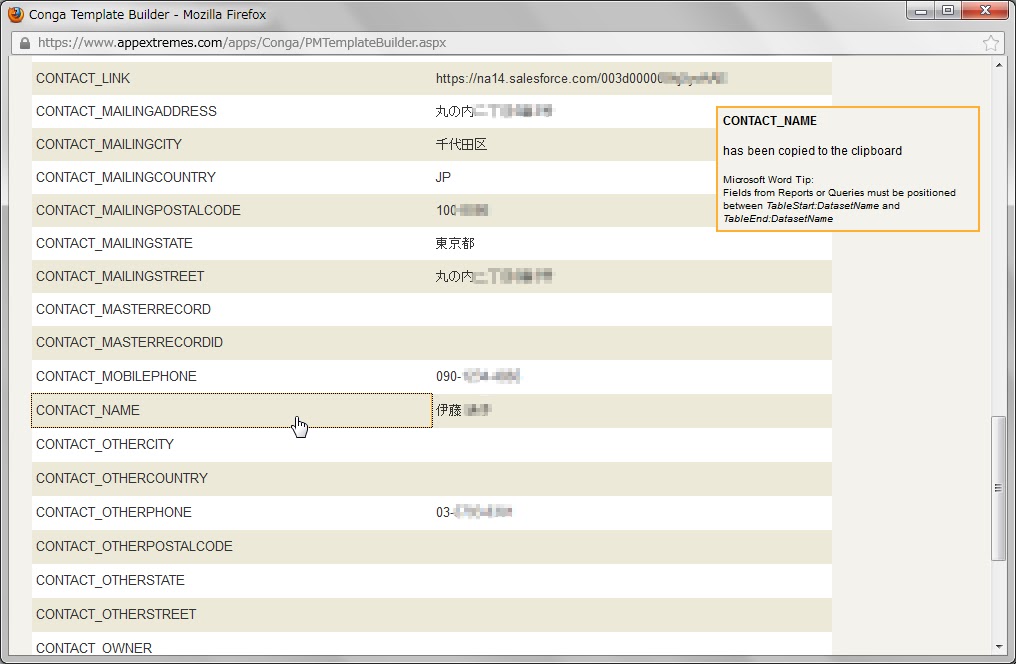
Task: Close the Conga Template Builder window
Action: [986, 11]
